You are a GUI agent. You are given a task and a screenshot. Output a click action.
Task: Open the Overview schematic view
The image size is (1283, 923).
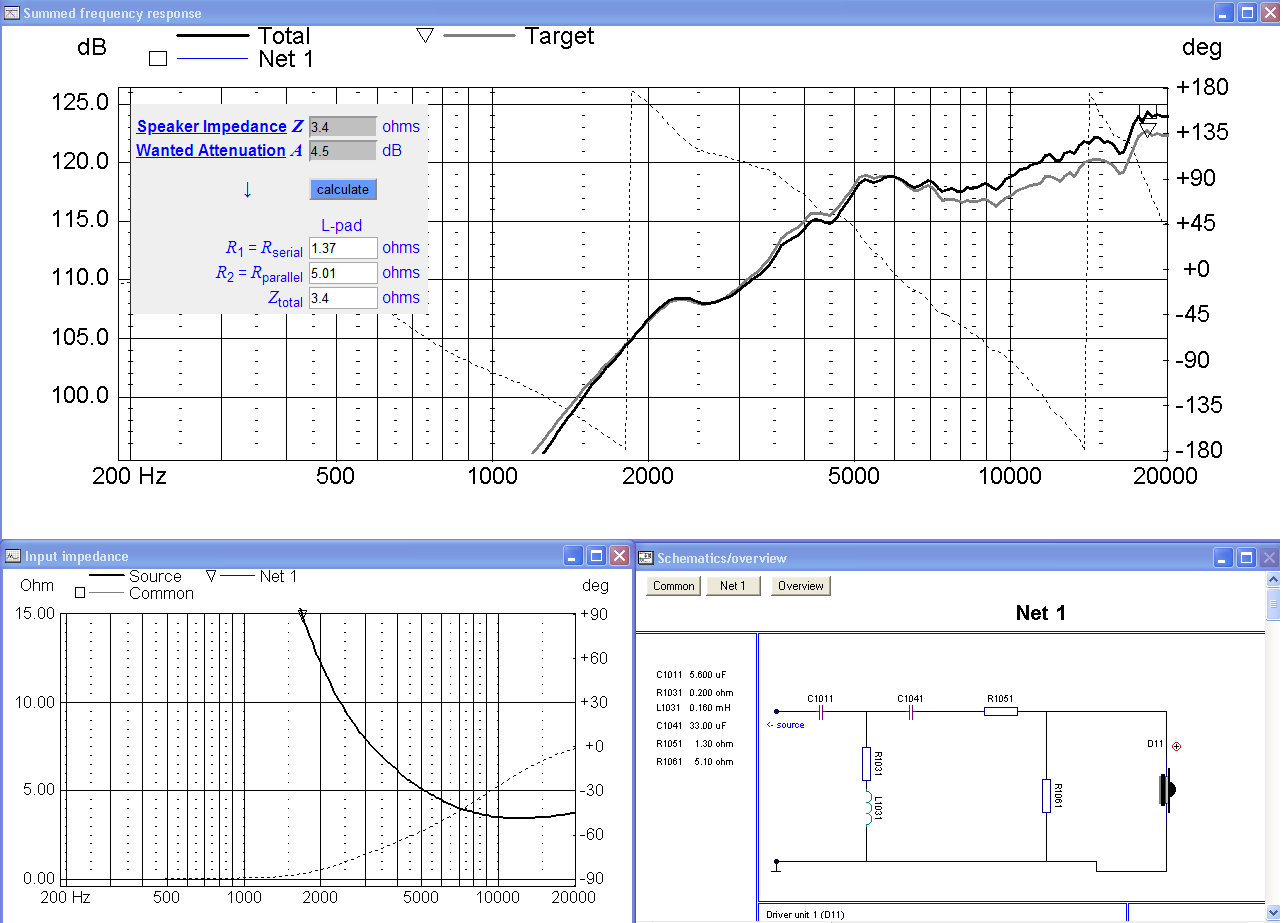point(800,586)
